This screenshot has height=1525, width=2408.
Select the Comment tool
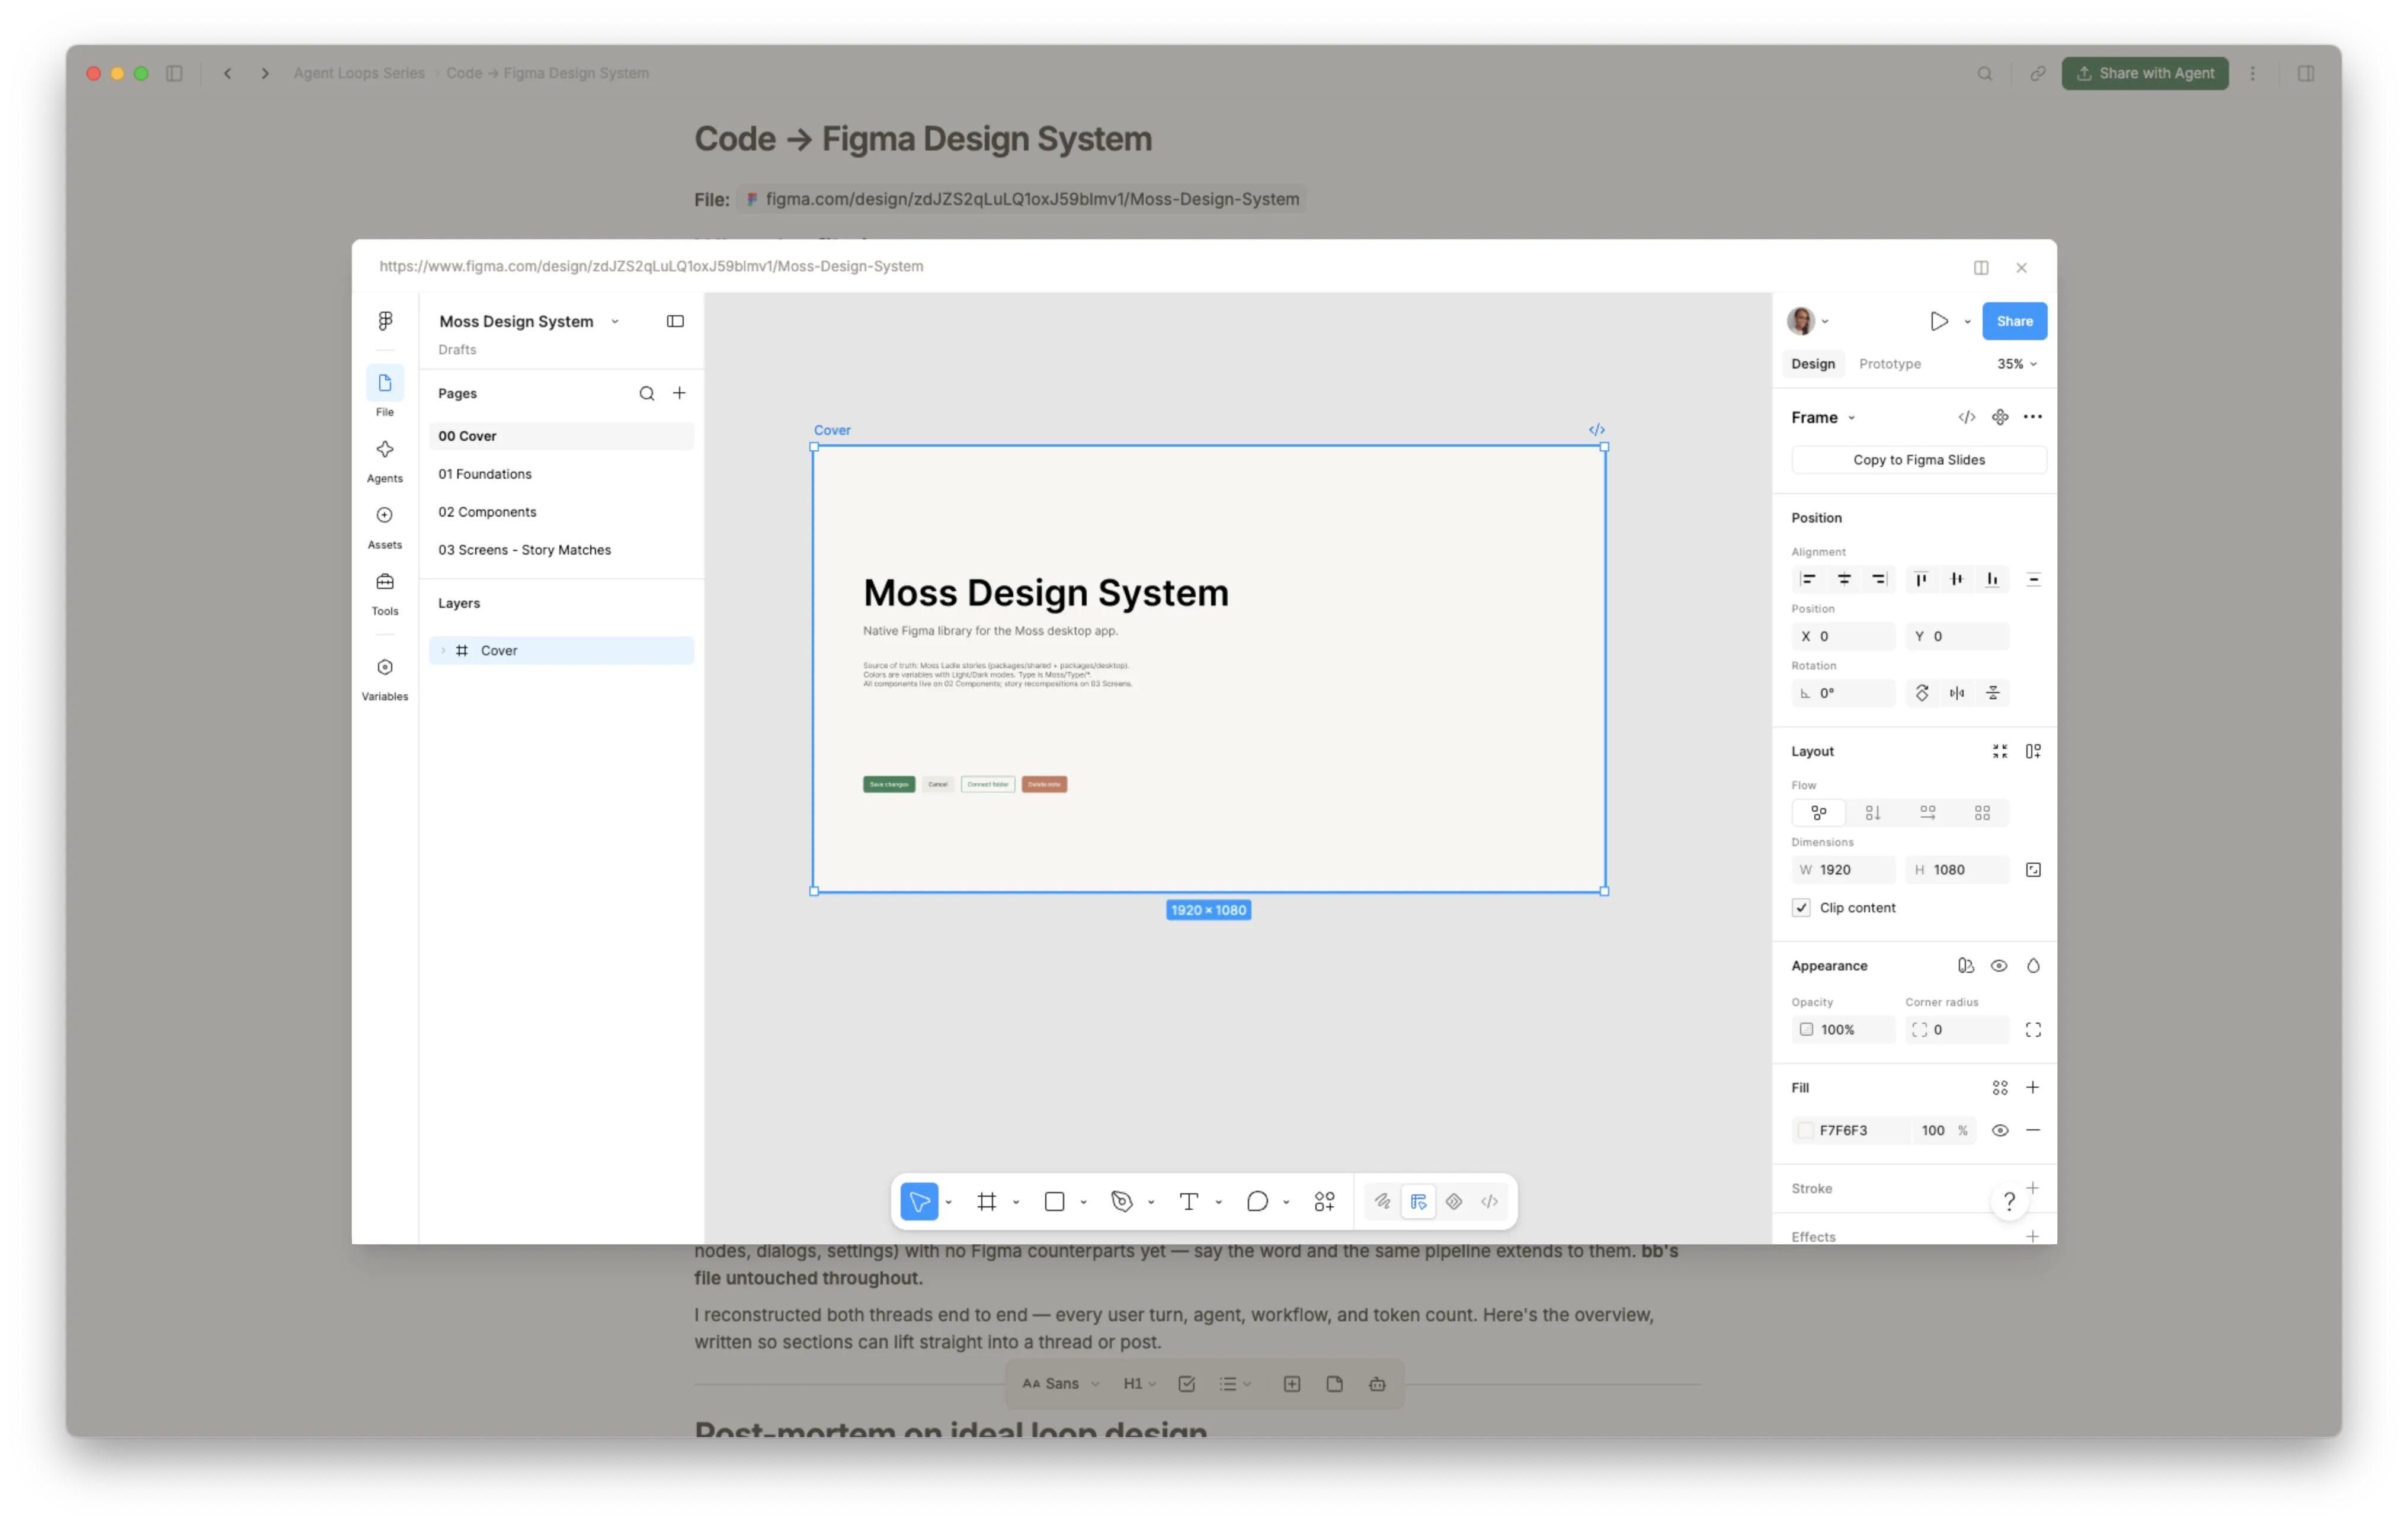[x=1257, y=1201]
